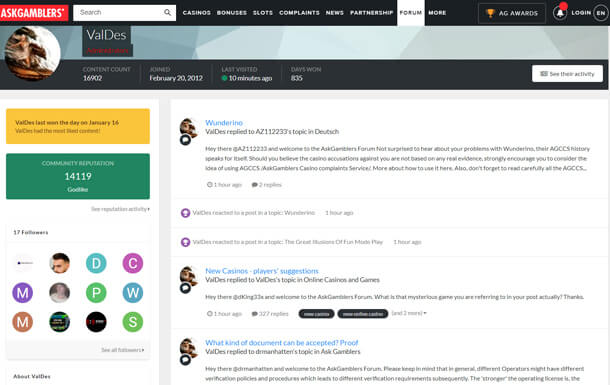The height and width of the screenshot is (385, 610).
Task: Go to the Complaints menu item
Action: [299, 13]
